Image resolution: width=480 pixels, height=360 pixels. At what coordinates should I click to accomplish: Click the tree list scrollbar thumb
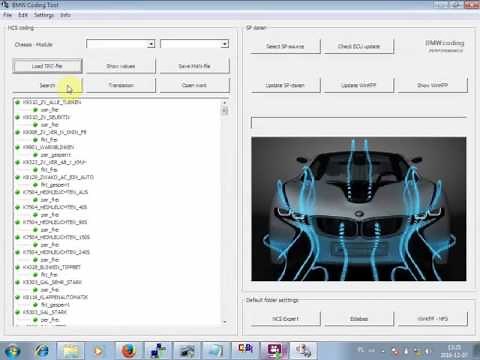point(225,110)
